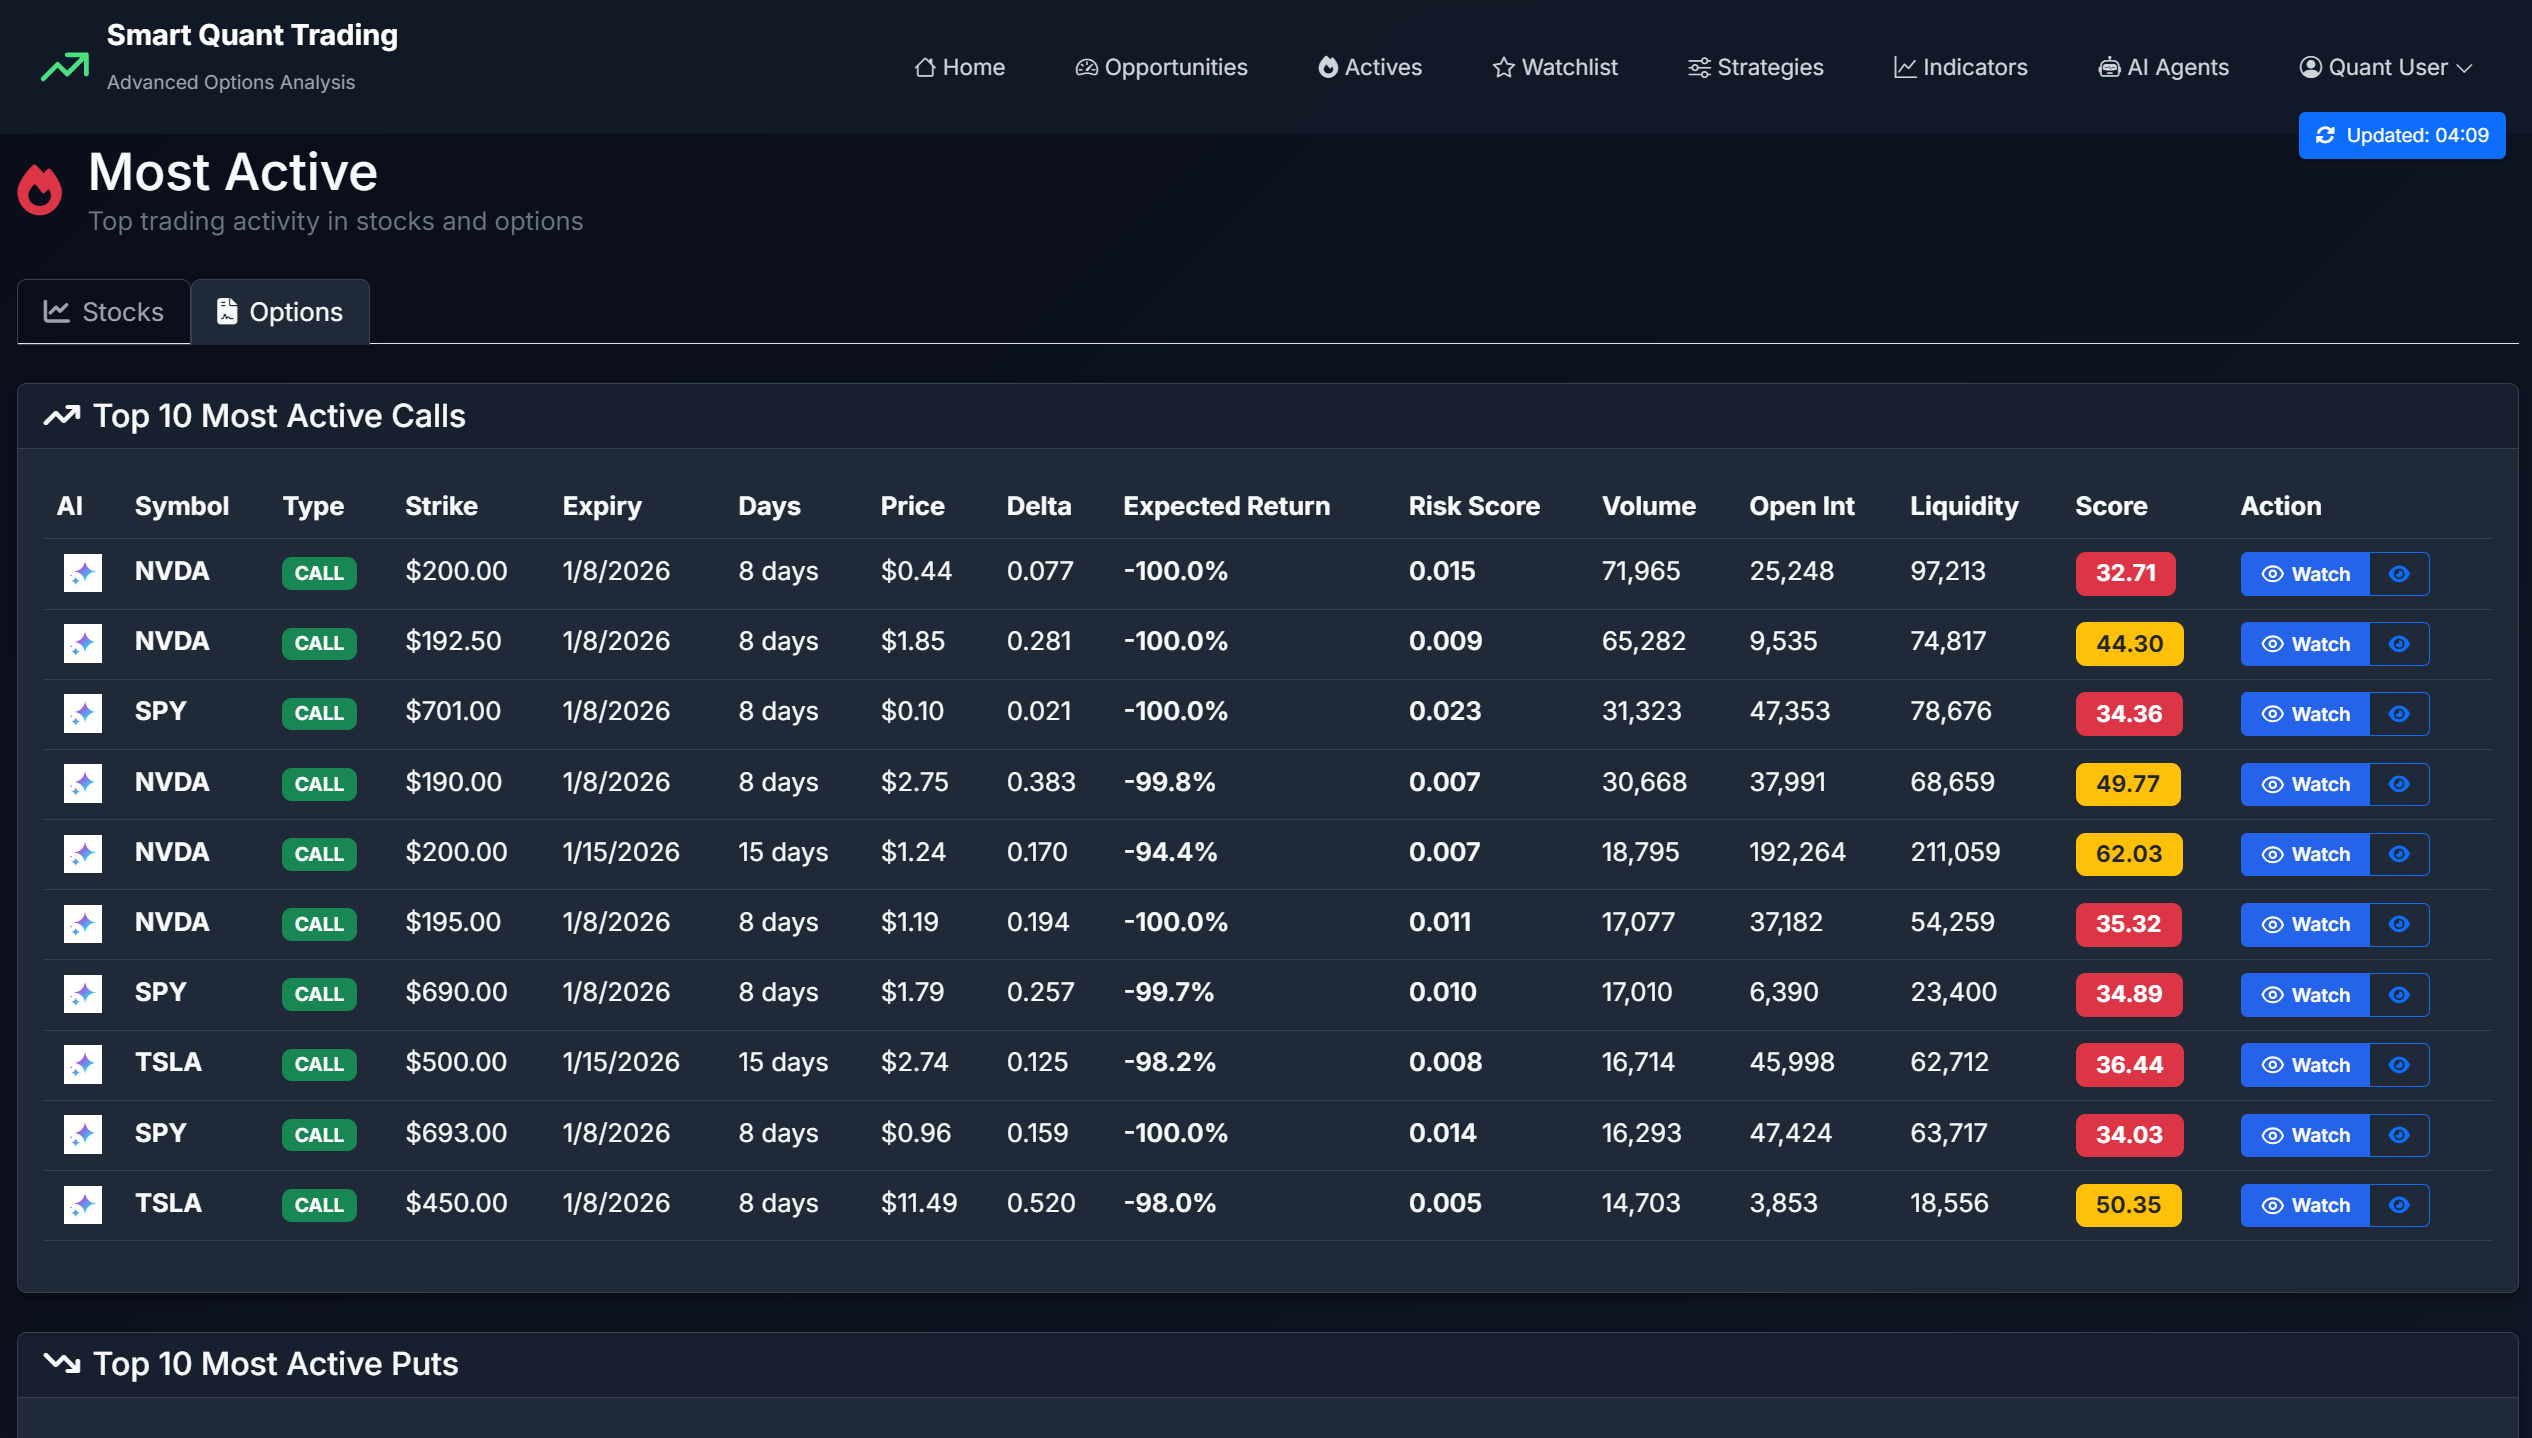The image size is (2532, 1438).
Task: Select the Home icon in the navigation bar
Action: pos(926,67)
